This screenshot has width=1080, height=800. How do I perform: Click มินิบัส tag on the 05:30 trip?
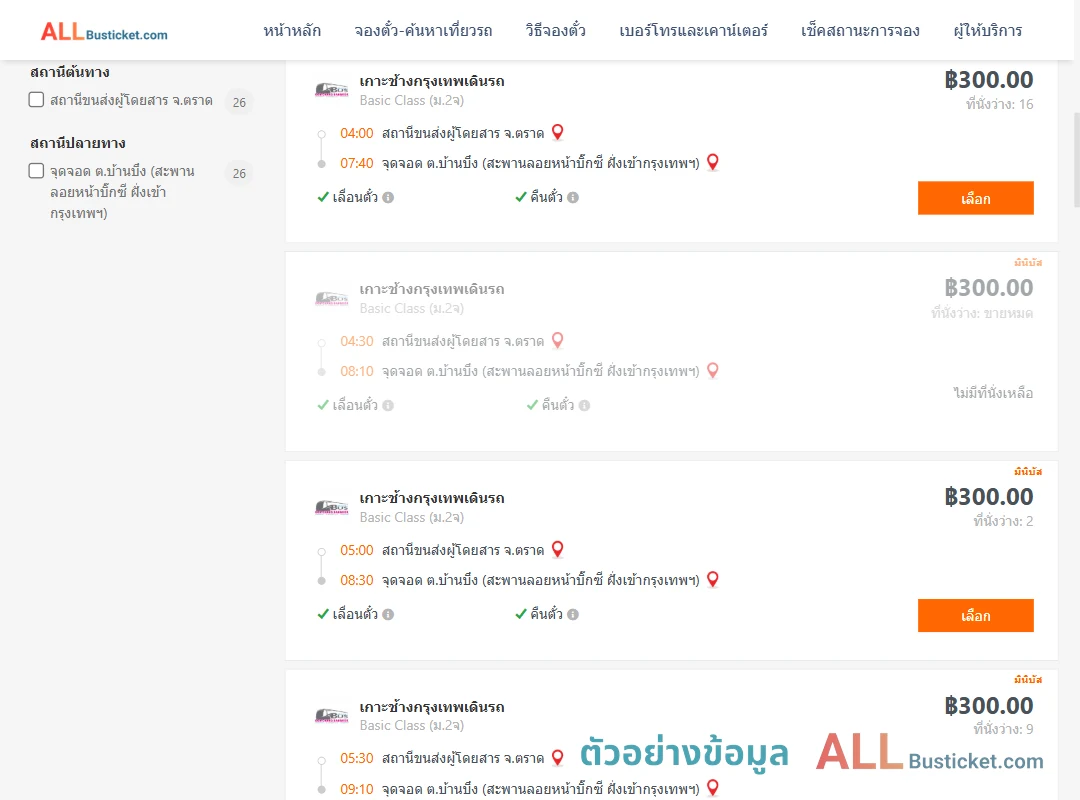pyautogui.click(x=1028, y=680)
